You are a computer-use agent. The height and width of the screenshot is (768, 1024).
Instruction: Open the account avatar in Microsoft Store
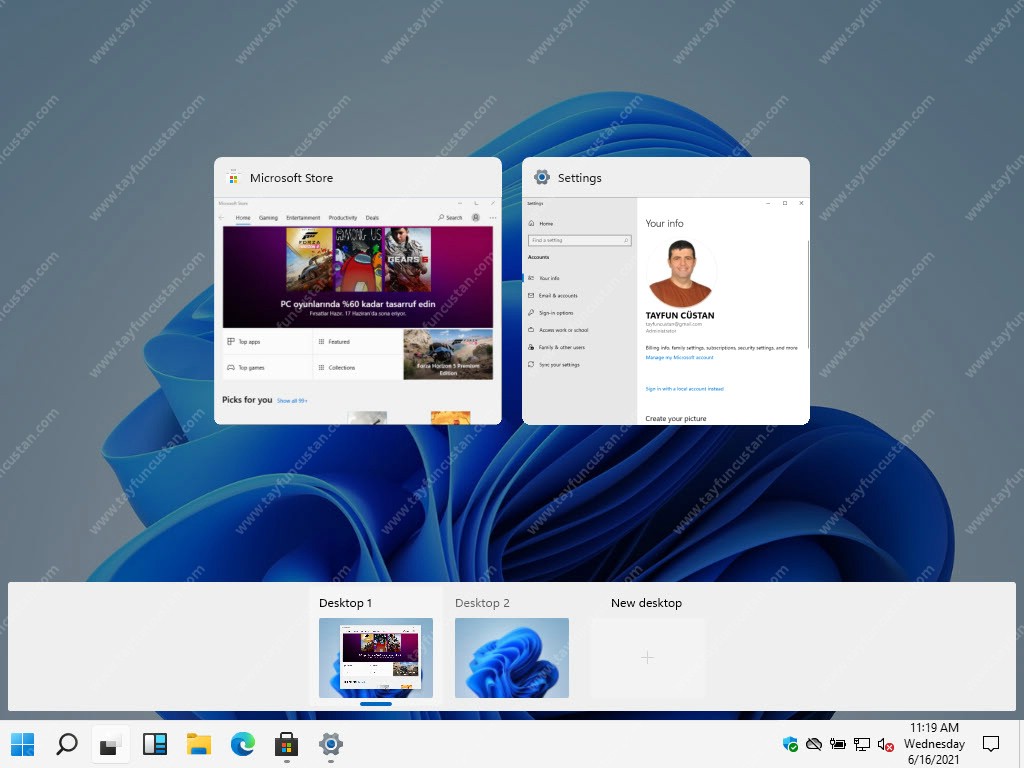pos(476,218)
